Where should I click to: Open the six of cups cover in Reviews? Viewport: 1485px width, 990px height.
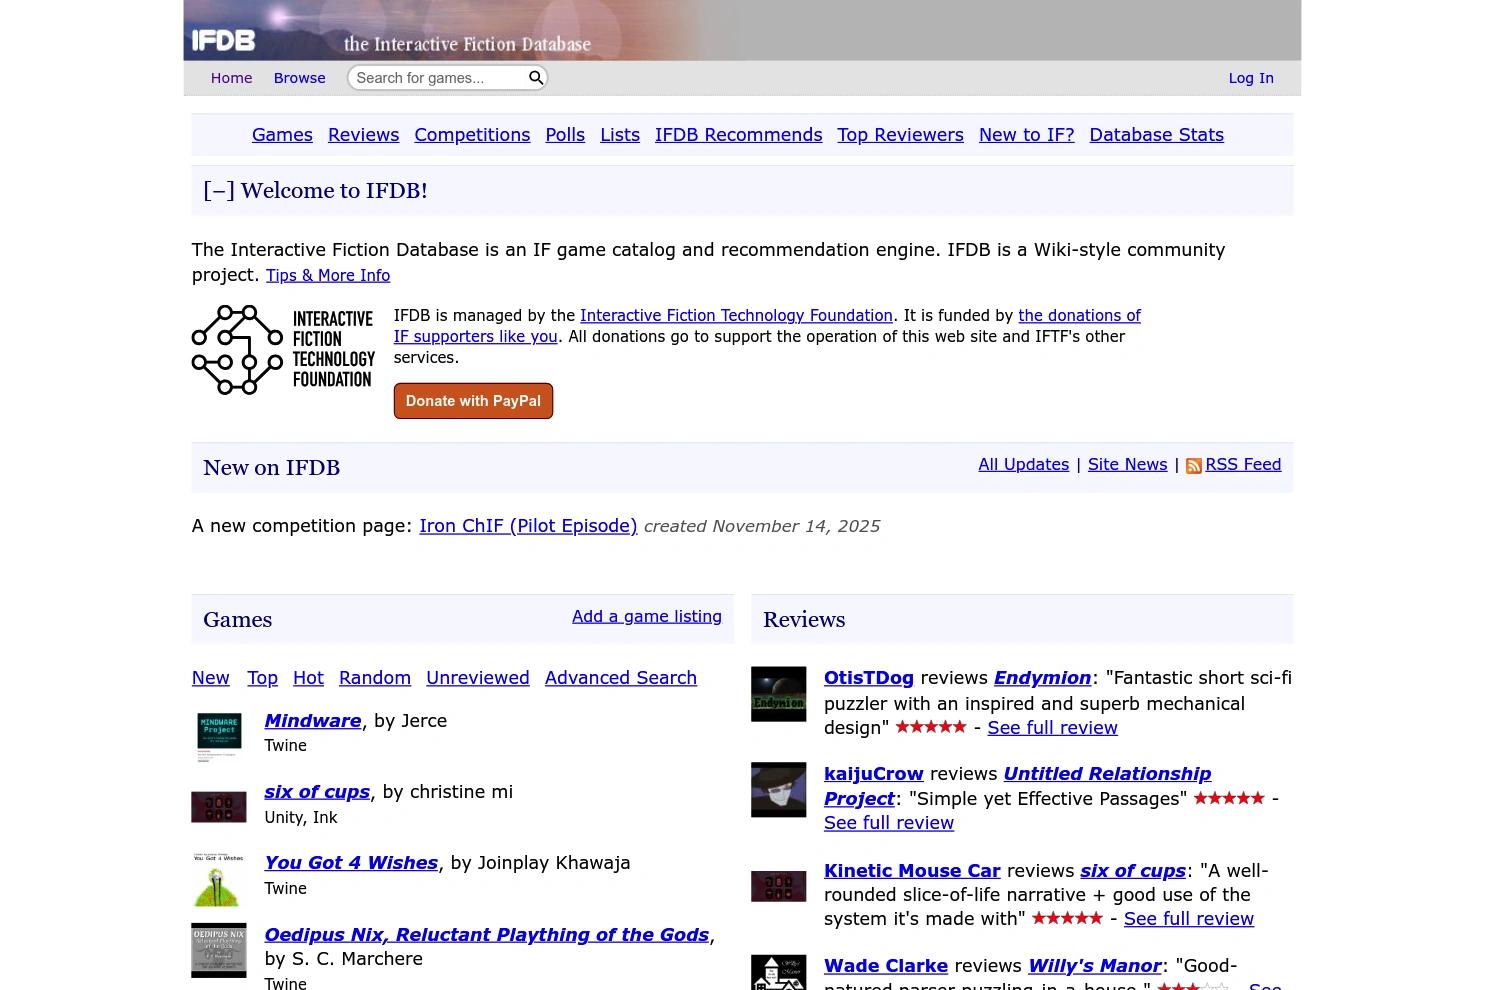click(778, 886)
